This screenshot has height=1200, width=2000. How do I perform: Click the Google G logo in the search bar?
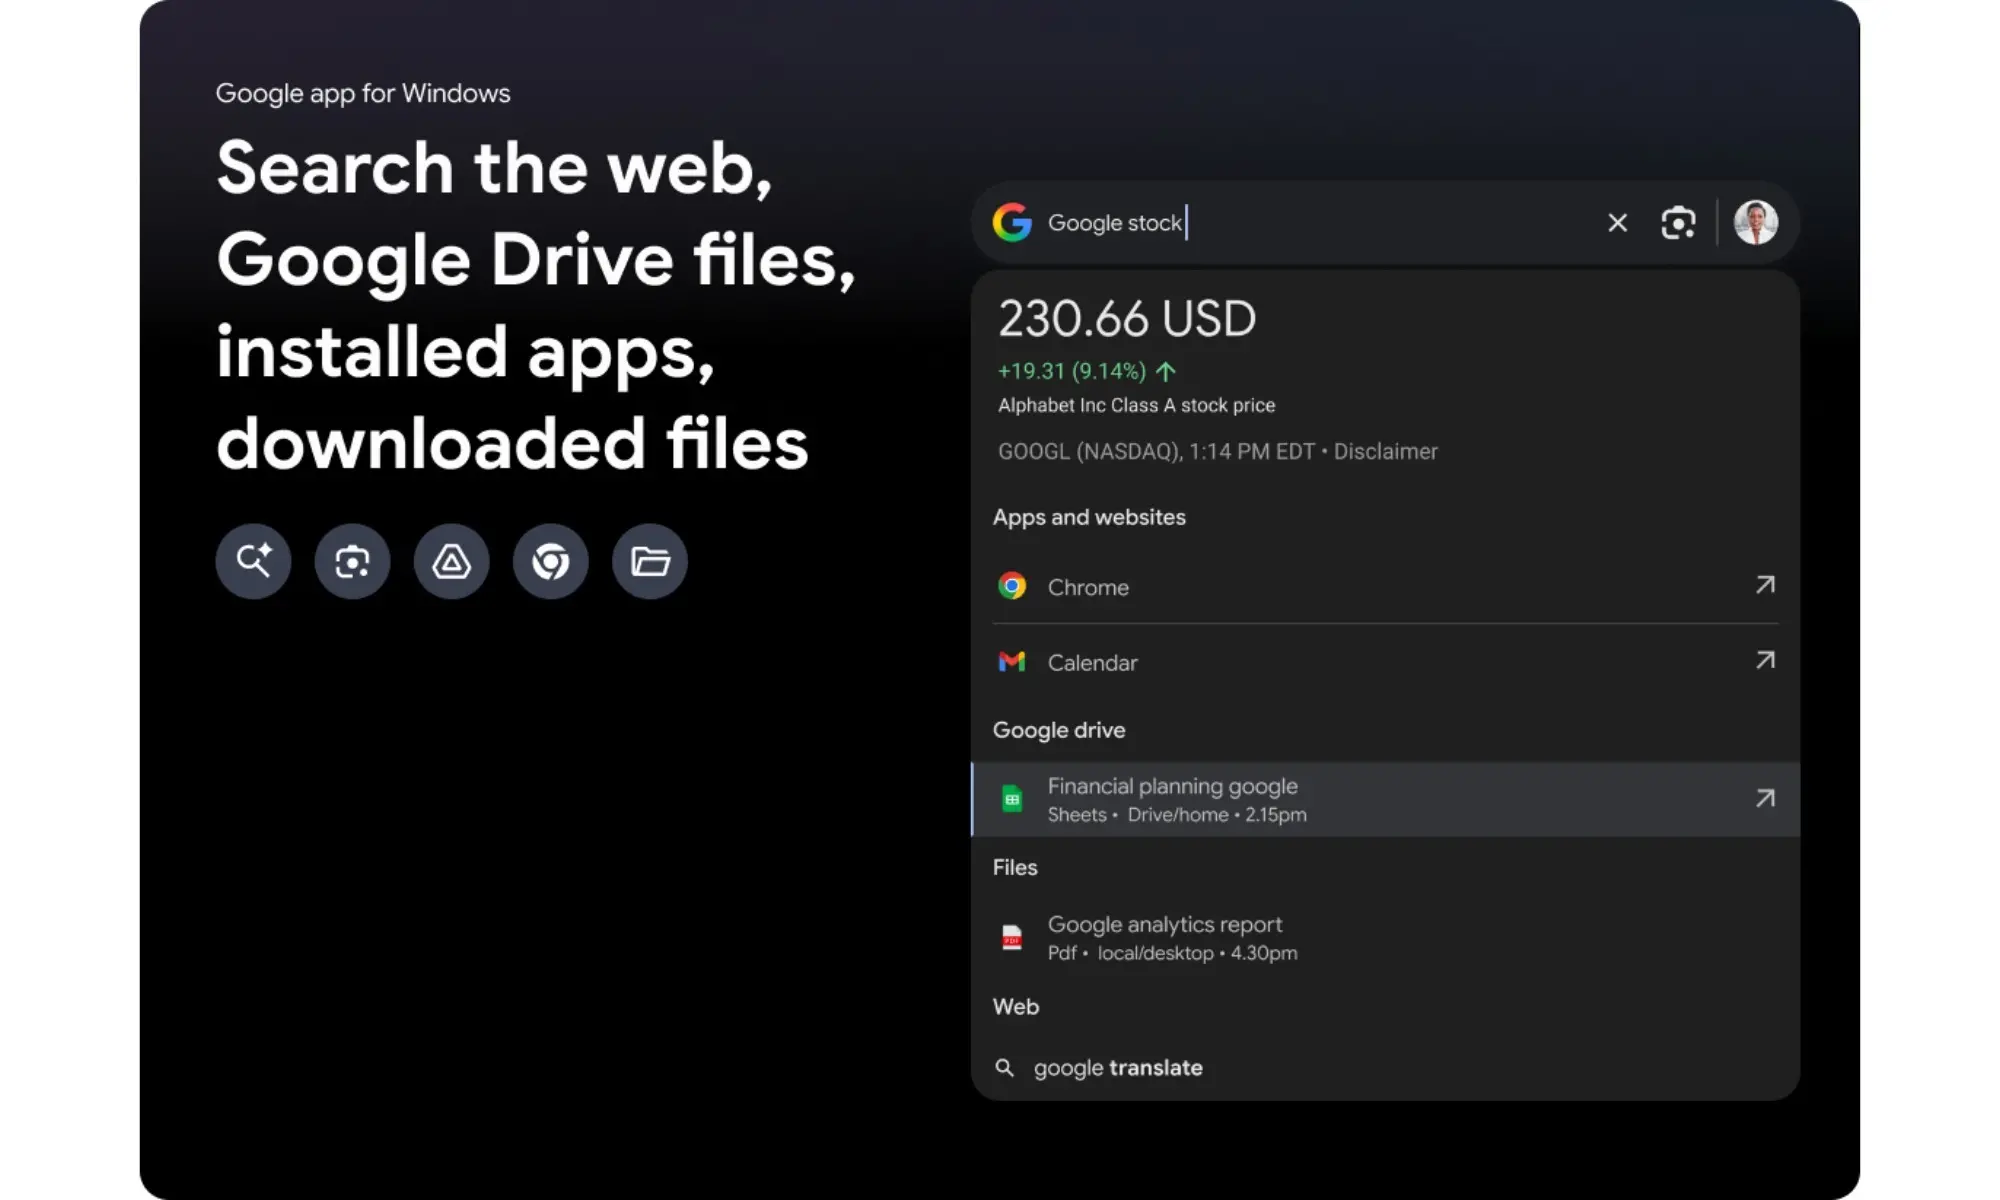pyautogui.click(x=1011, y=222)
